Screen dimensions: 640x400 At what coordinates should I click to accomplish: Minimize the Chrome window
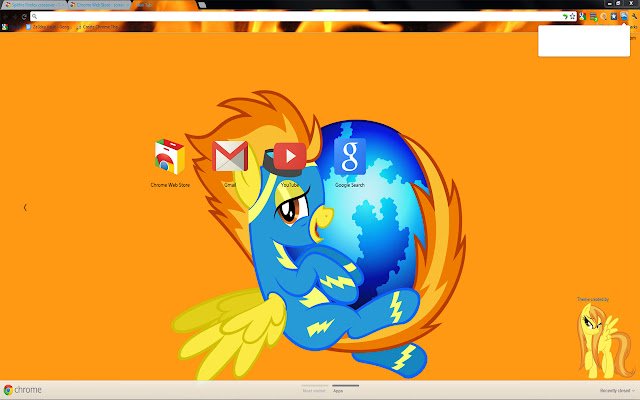609,3
